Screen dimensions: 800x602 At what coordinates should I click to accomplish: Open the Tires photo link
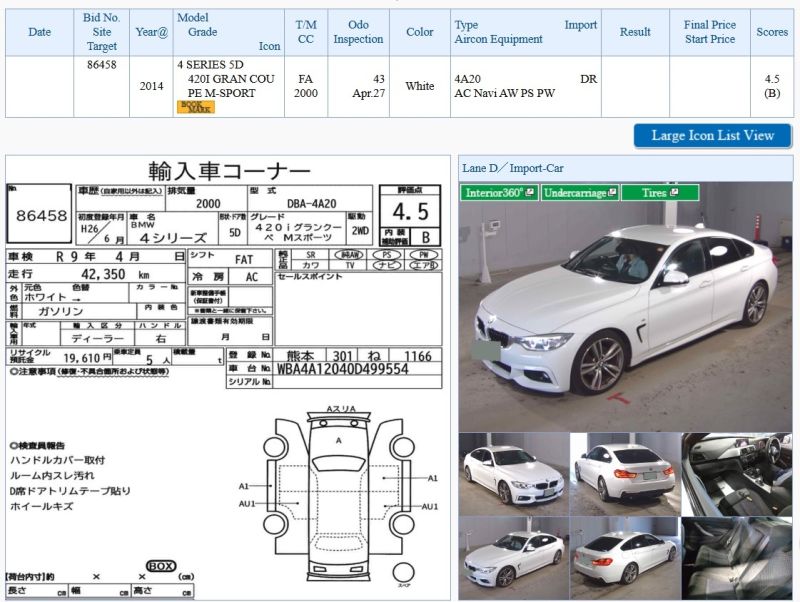(660, 193)
